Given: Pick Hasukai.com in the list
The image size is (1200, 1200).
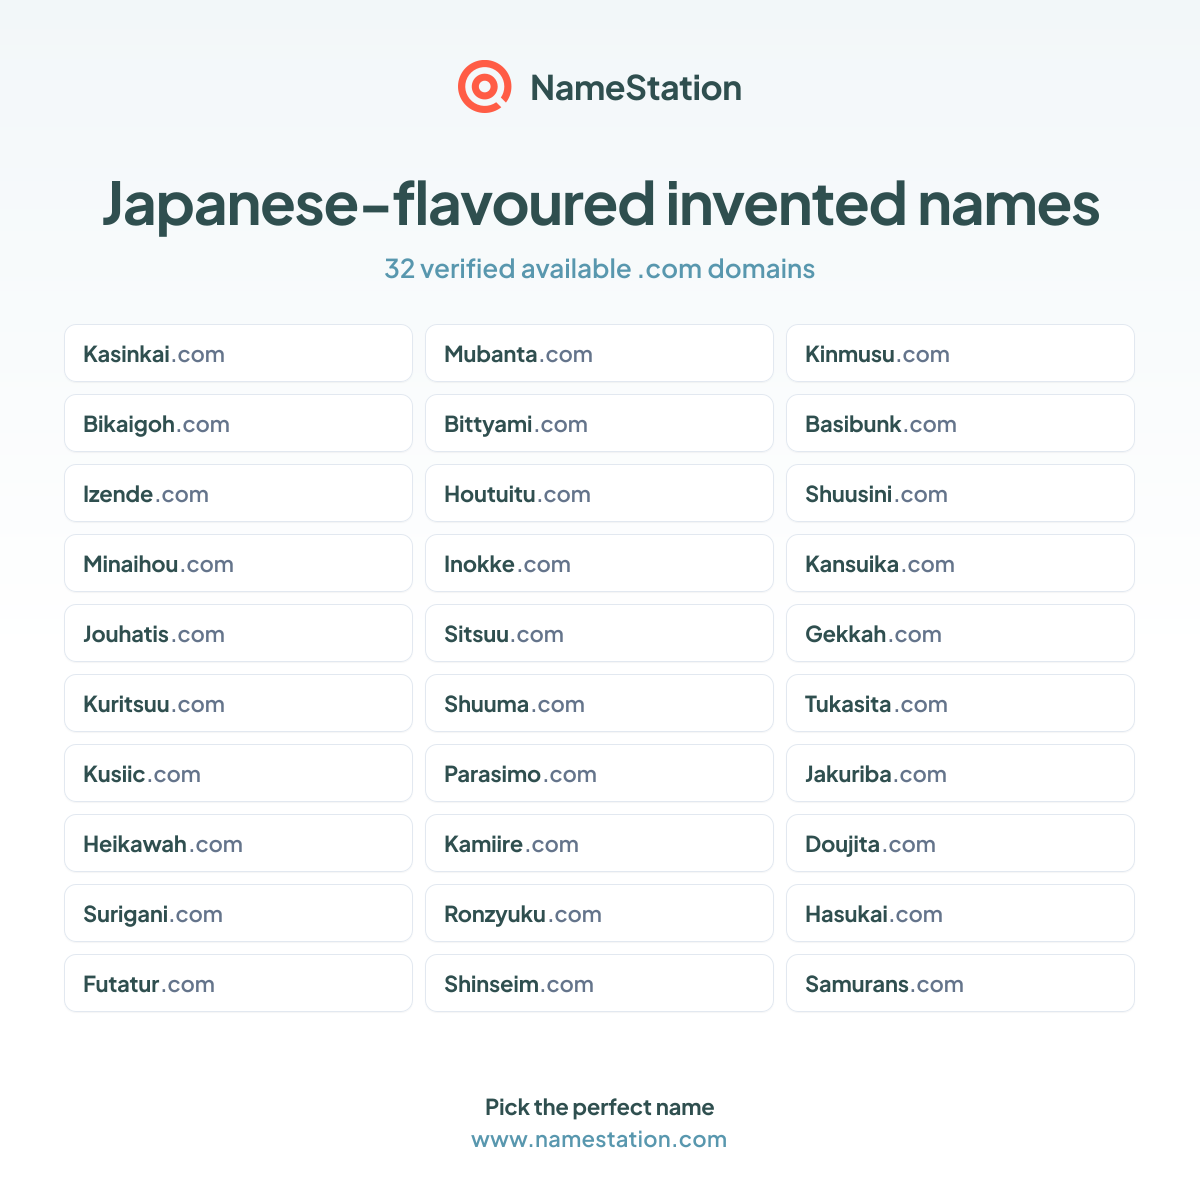Looking at the screenshot, I should (x=961, y=913).
